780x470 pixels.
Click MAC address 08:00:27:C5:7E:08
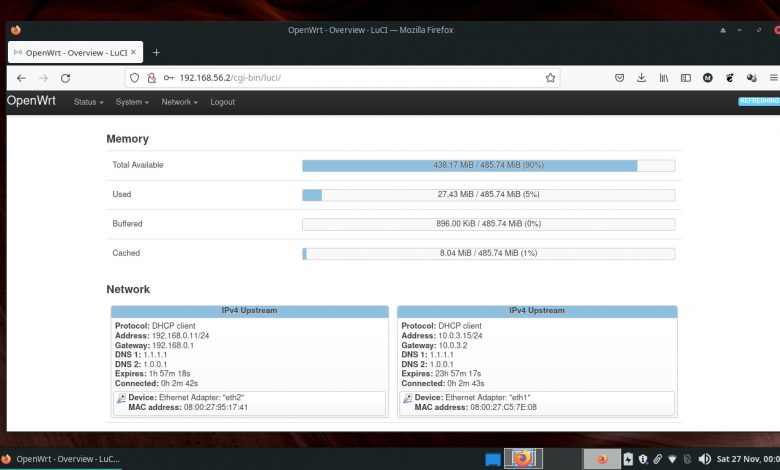tap(503, 407)
